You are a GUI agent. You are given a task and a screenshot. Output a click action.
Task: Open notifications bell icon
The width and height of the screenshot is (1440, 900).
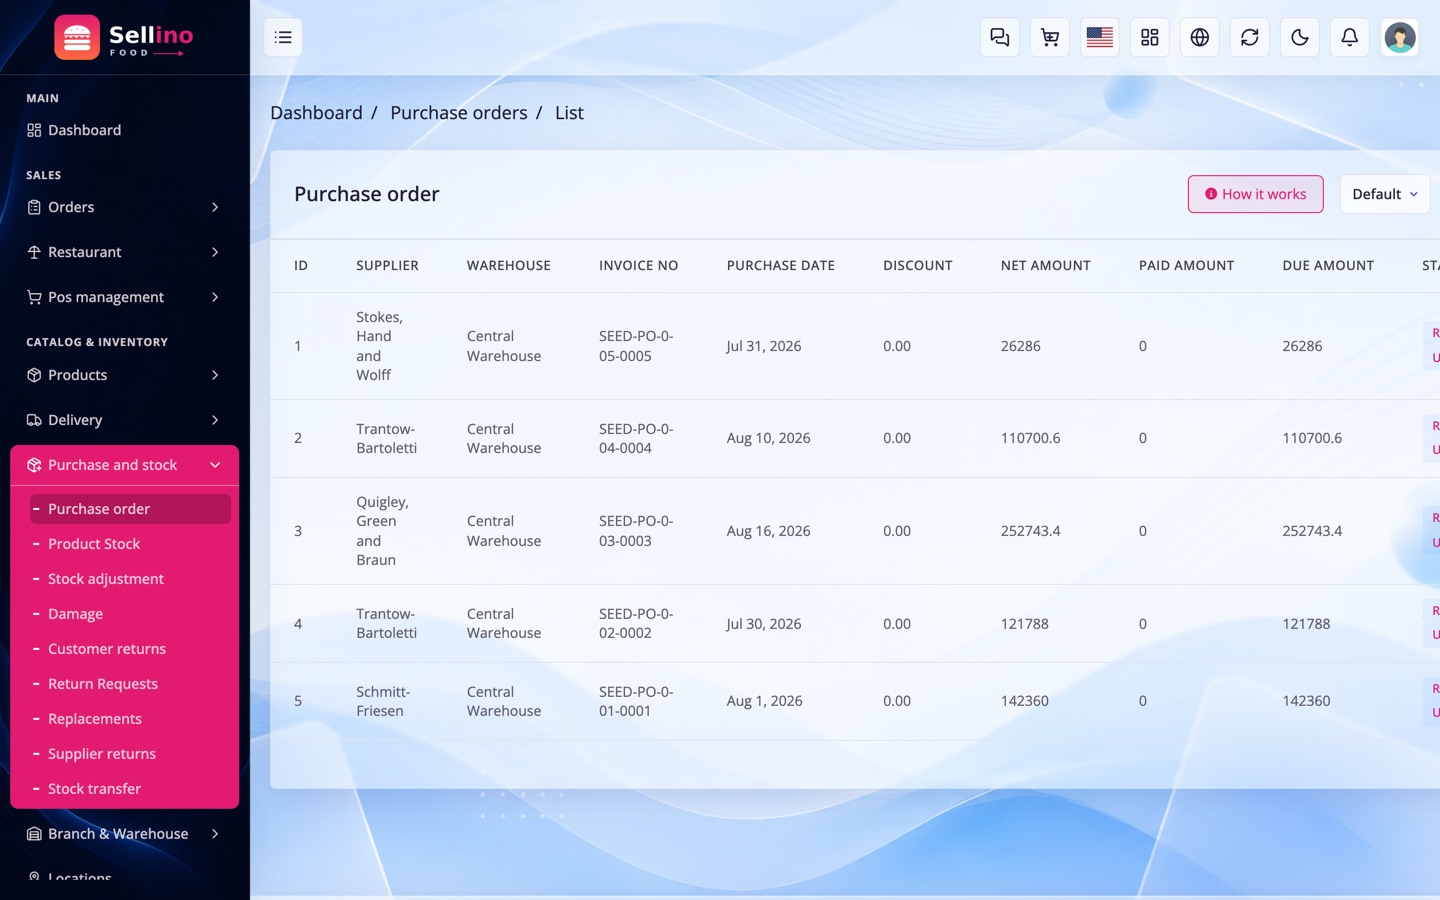[x=1349, y=37]
